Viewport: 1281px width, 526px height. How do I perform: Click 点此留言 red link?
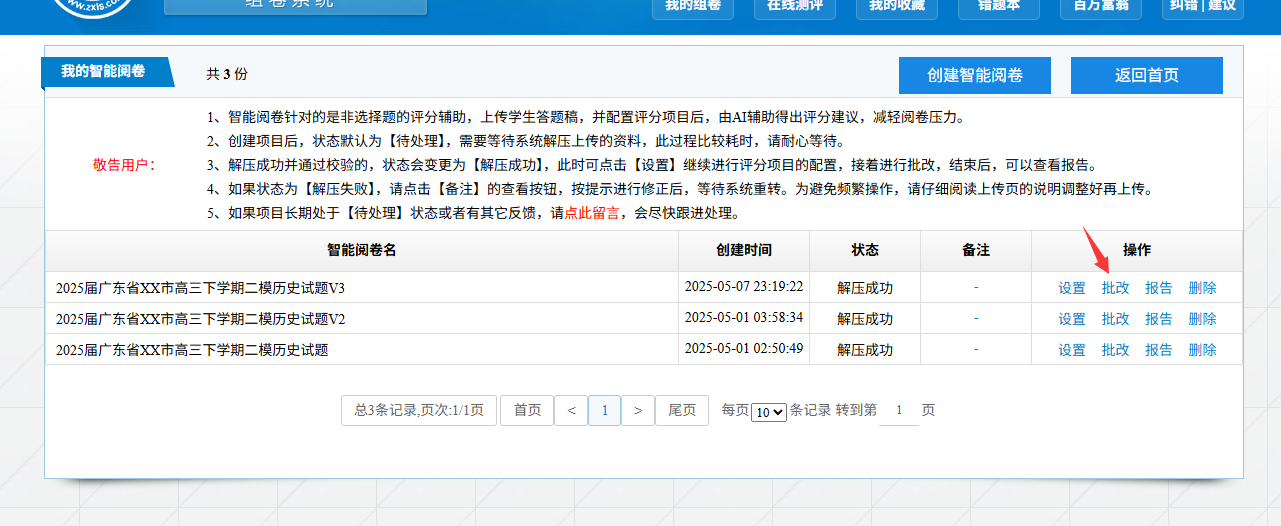(592, 213)
